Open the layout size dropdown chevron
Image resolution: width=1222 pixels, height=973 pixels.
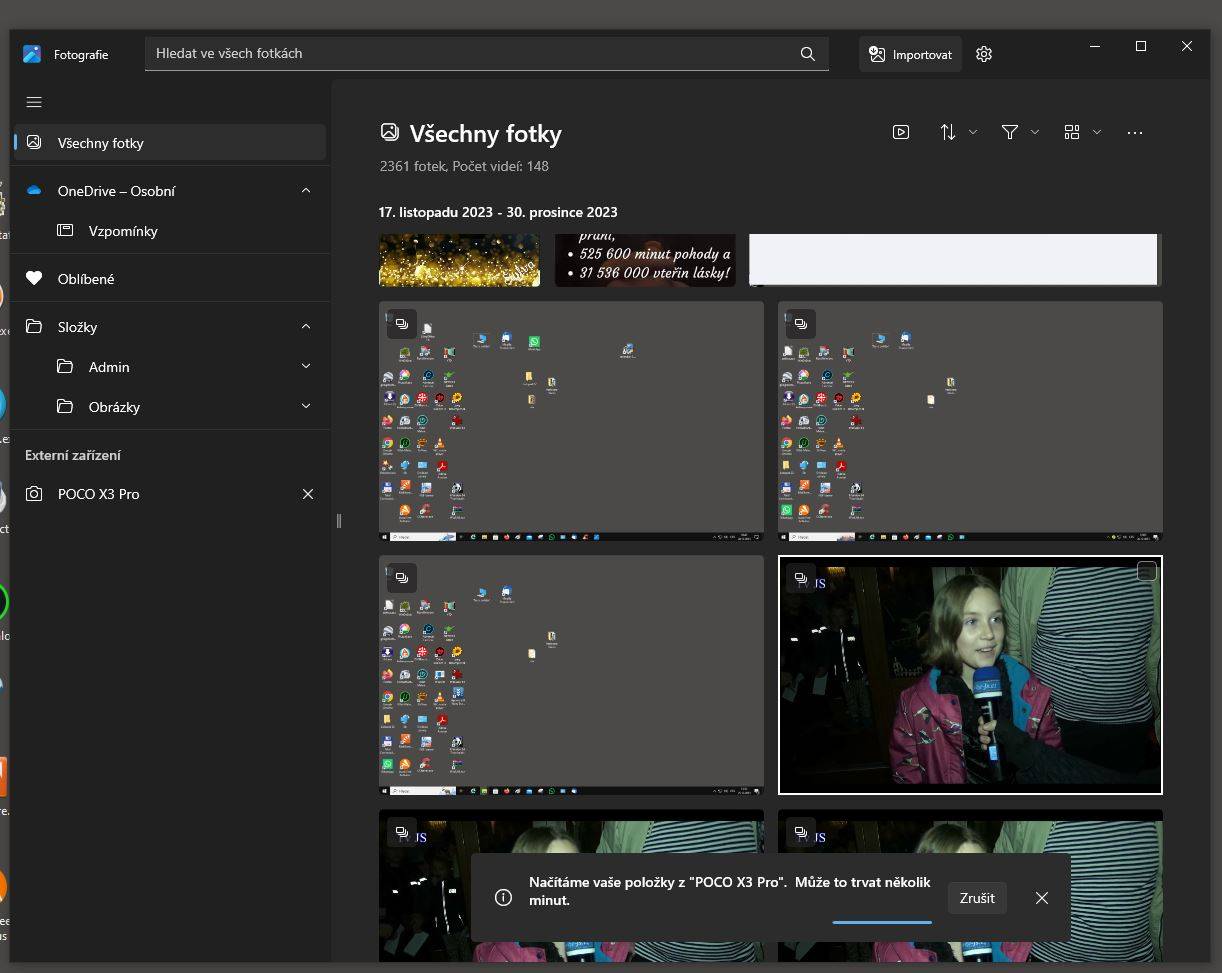(x=1097, y=132)
